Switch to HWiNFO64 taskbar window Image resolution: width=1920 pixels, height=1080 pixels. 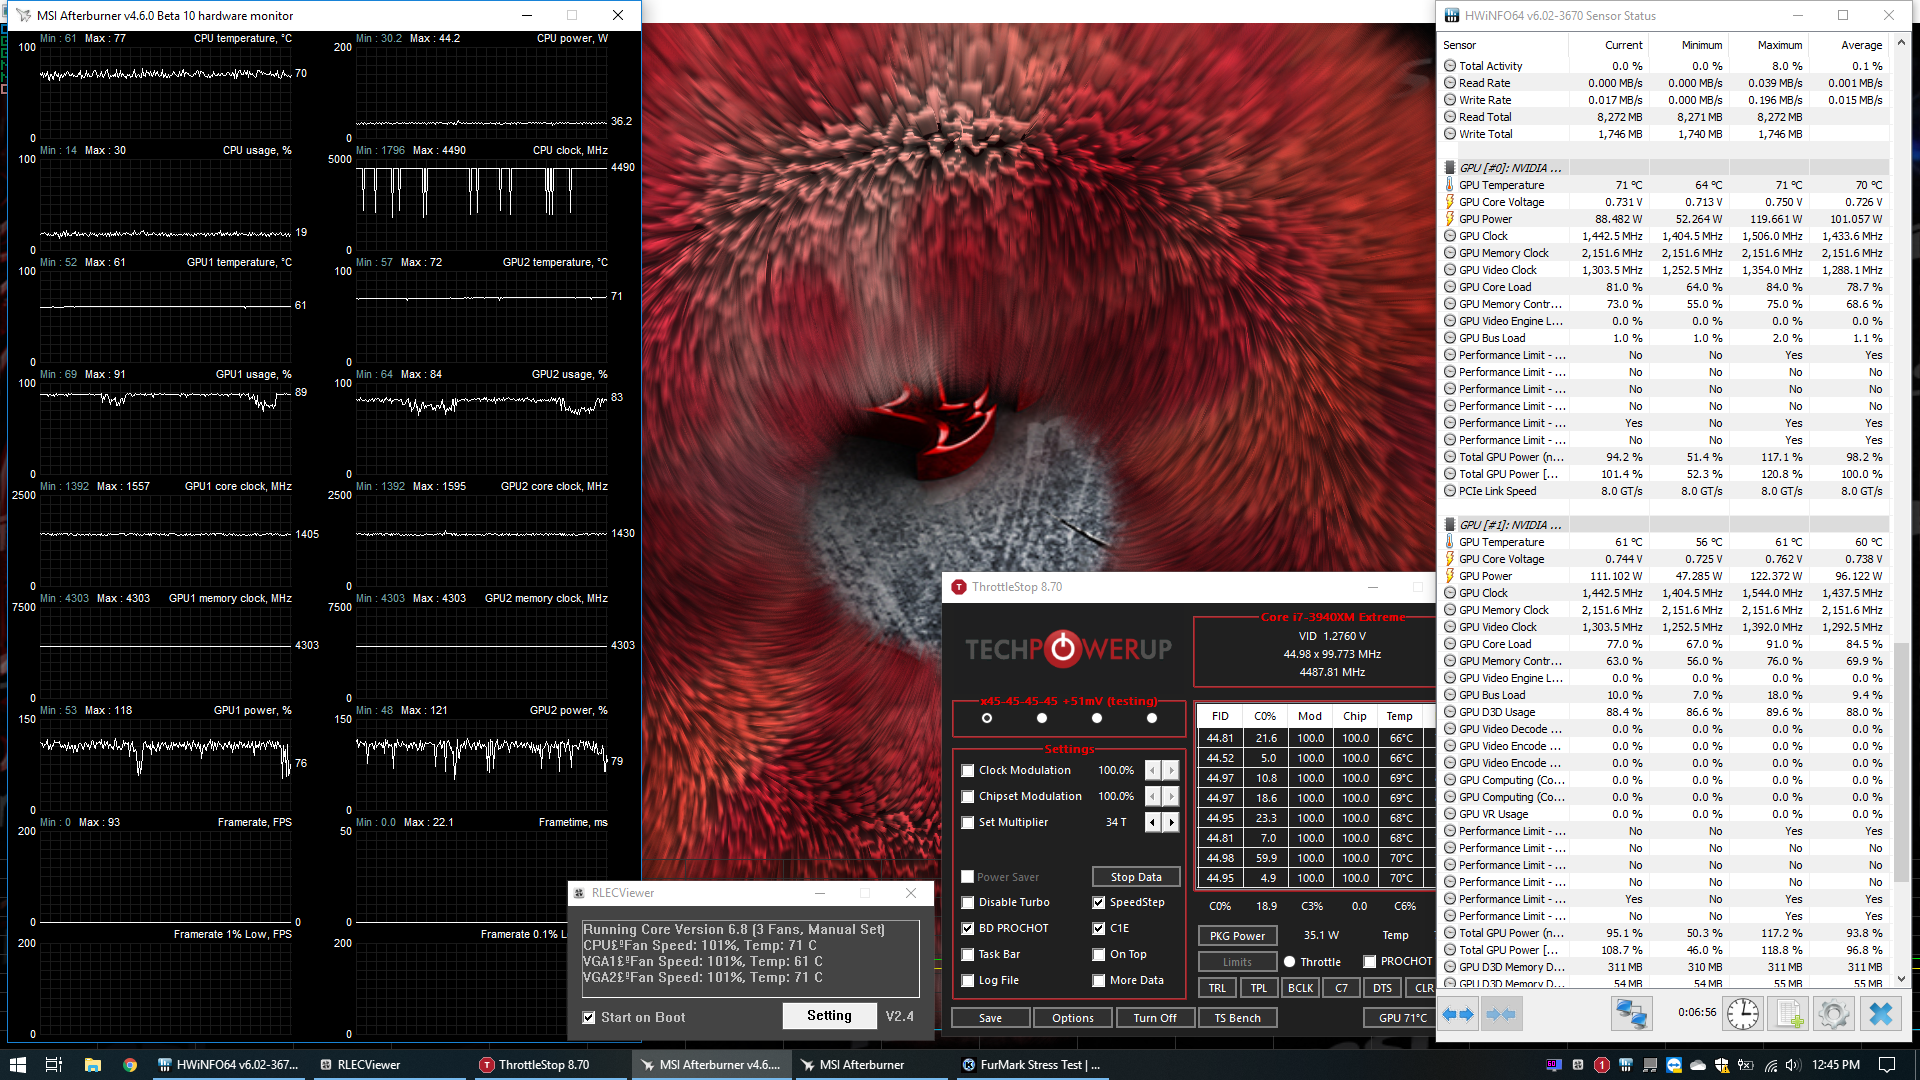click(x=229, y=1065)
